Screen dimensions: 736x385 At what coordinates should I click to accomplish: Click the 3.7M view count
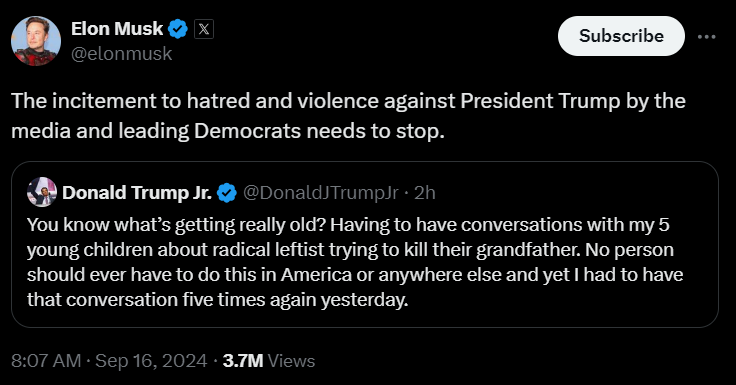tap(243, 361)
